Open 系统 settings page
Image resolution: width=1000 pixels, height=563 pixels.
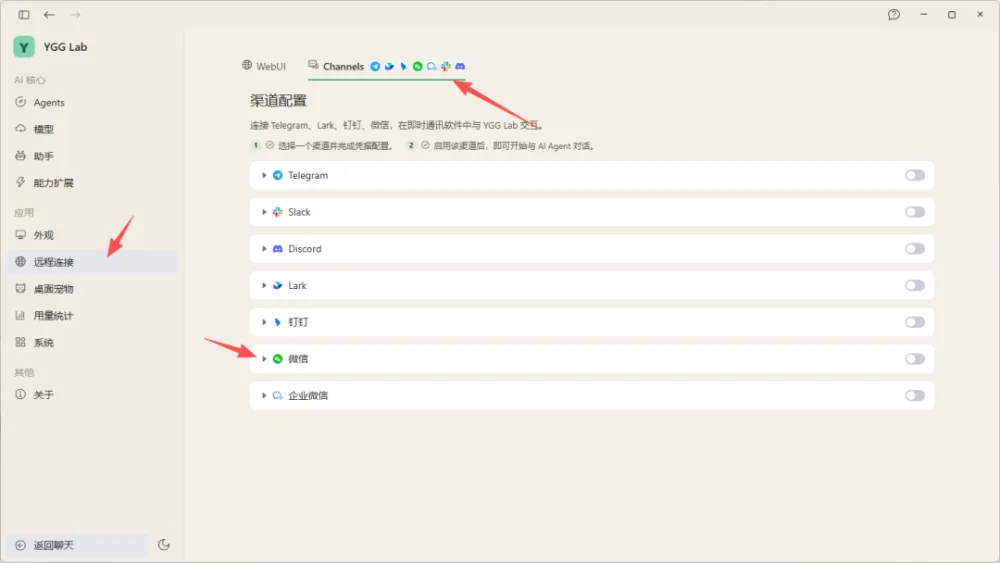(x=92, y=342)
